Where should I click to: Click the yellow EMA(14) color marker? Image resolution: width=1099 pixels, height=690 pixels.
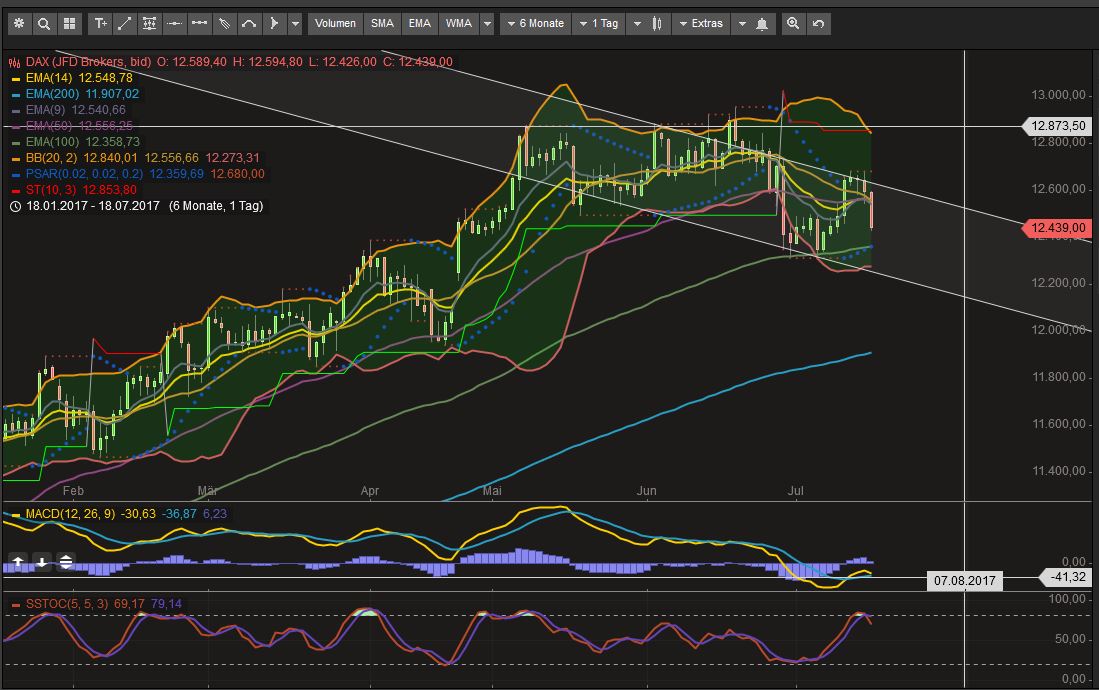(16, 79)
